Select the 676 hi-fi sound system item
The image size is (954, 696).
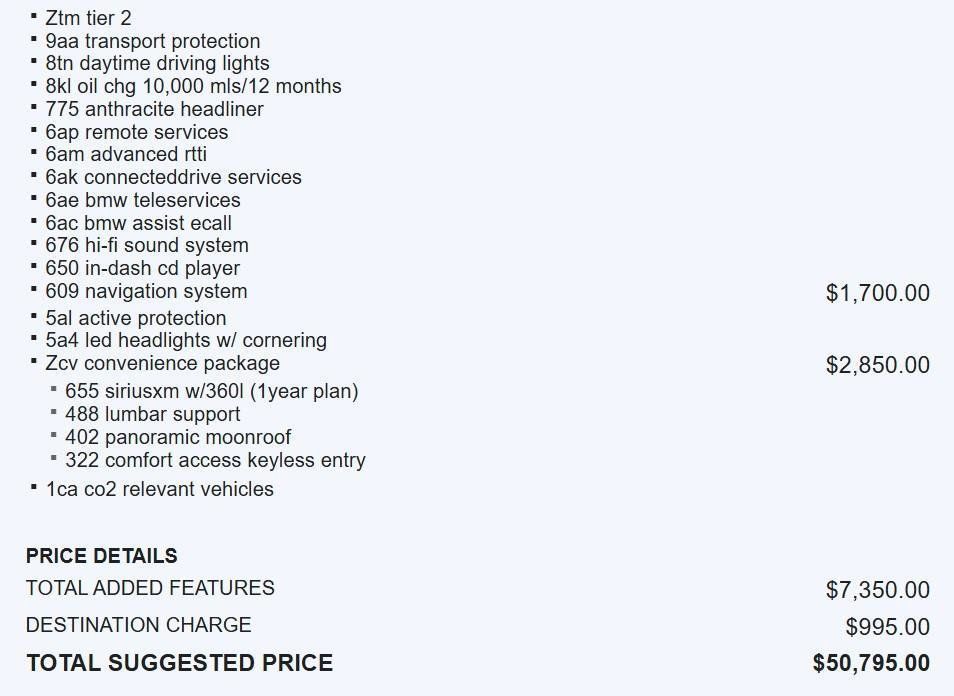coord(147,245)
